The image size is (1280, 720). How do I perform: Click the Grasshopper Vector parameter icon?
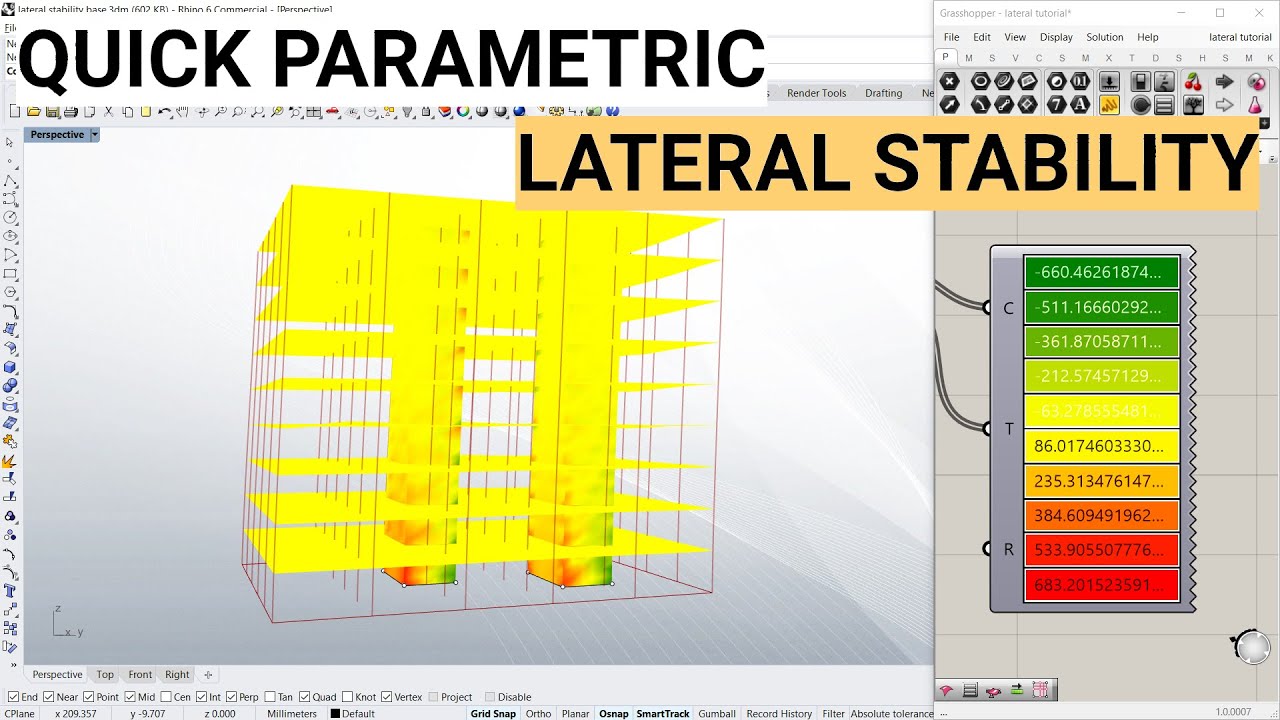pyautogui.click(x=950, y=104)
